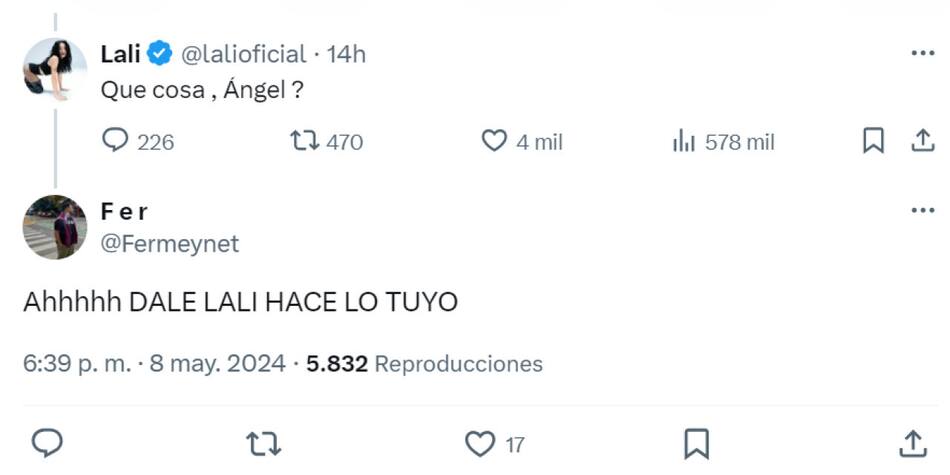The image size is (950, 475).
Task: Click the Lali display name
Action: (x=121, y=54)
